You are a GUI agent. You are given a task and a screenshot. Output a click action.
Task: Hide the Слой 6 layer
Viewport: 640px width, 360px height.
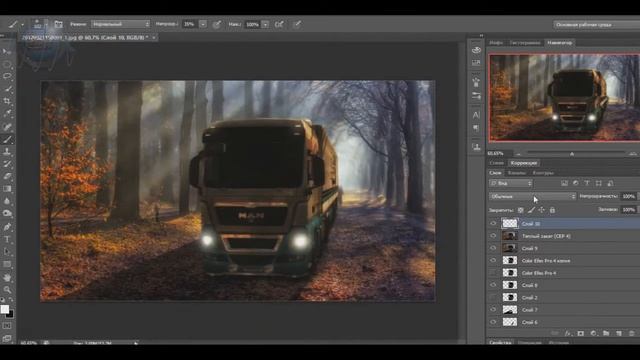[x=493, y=322]
